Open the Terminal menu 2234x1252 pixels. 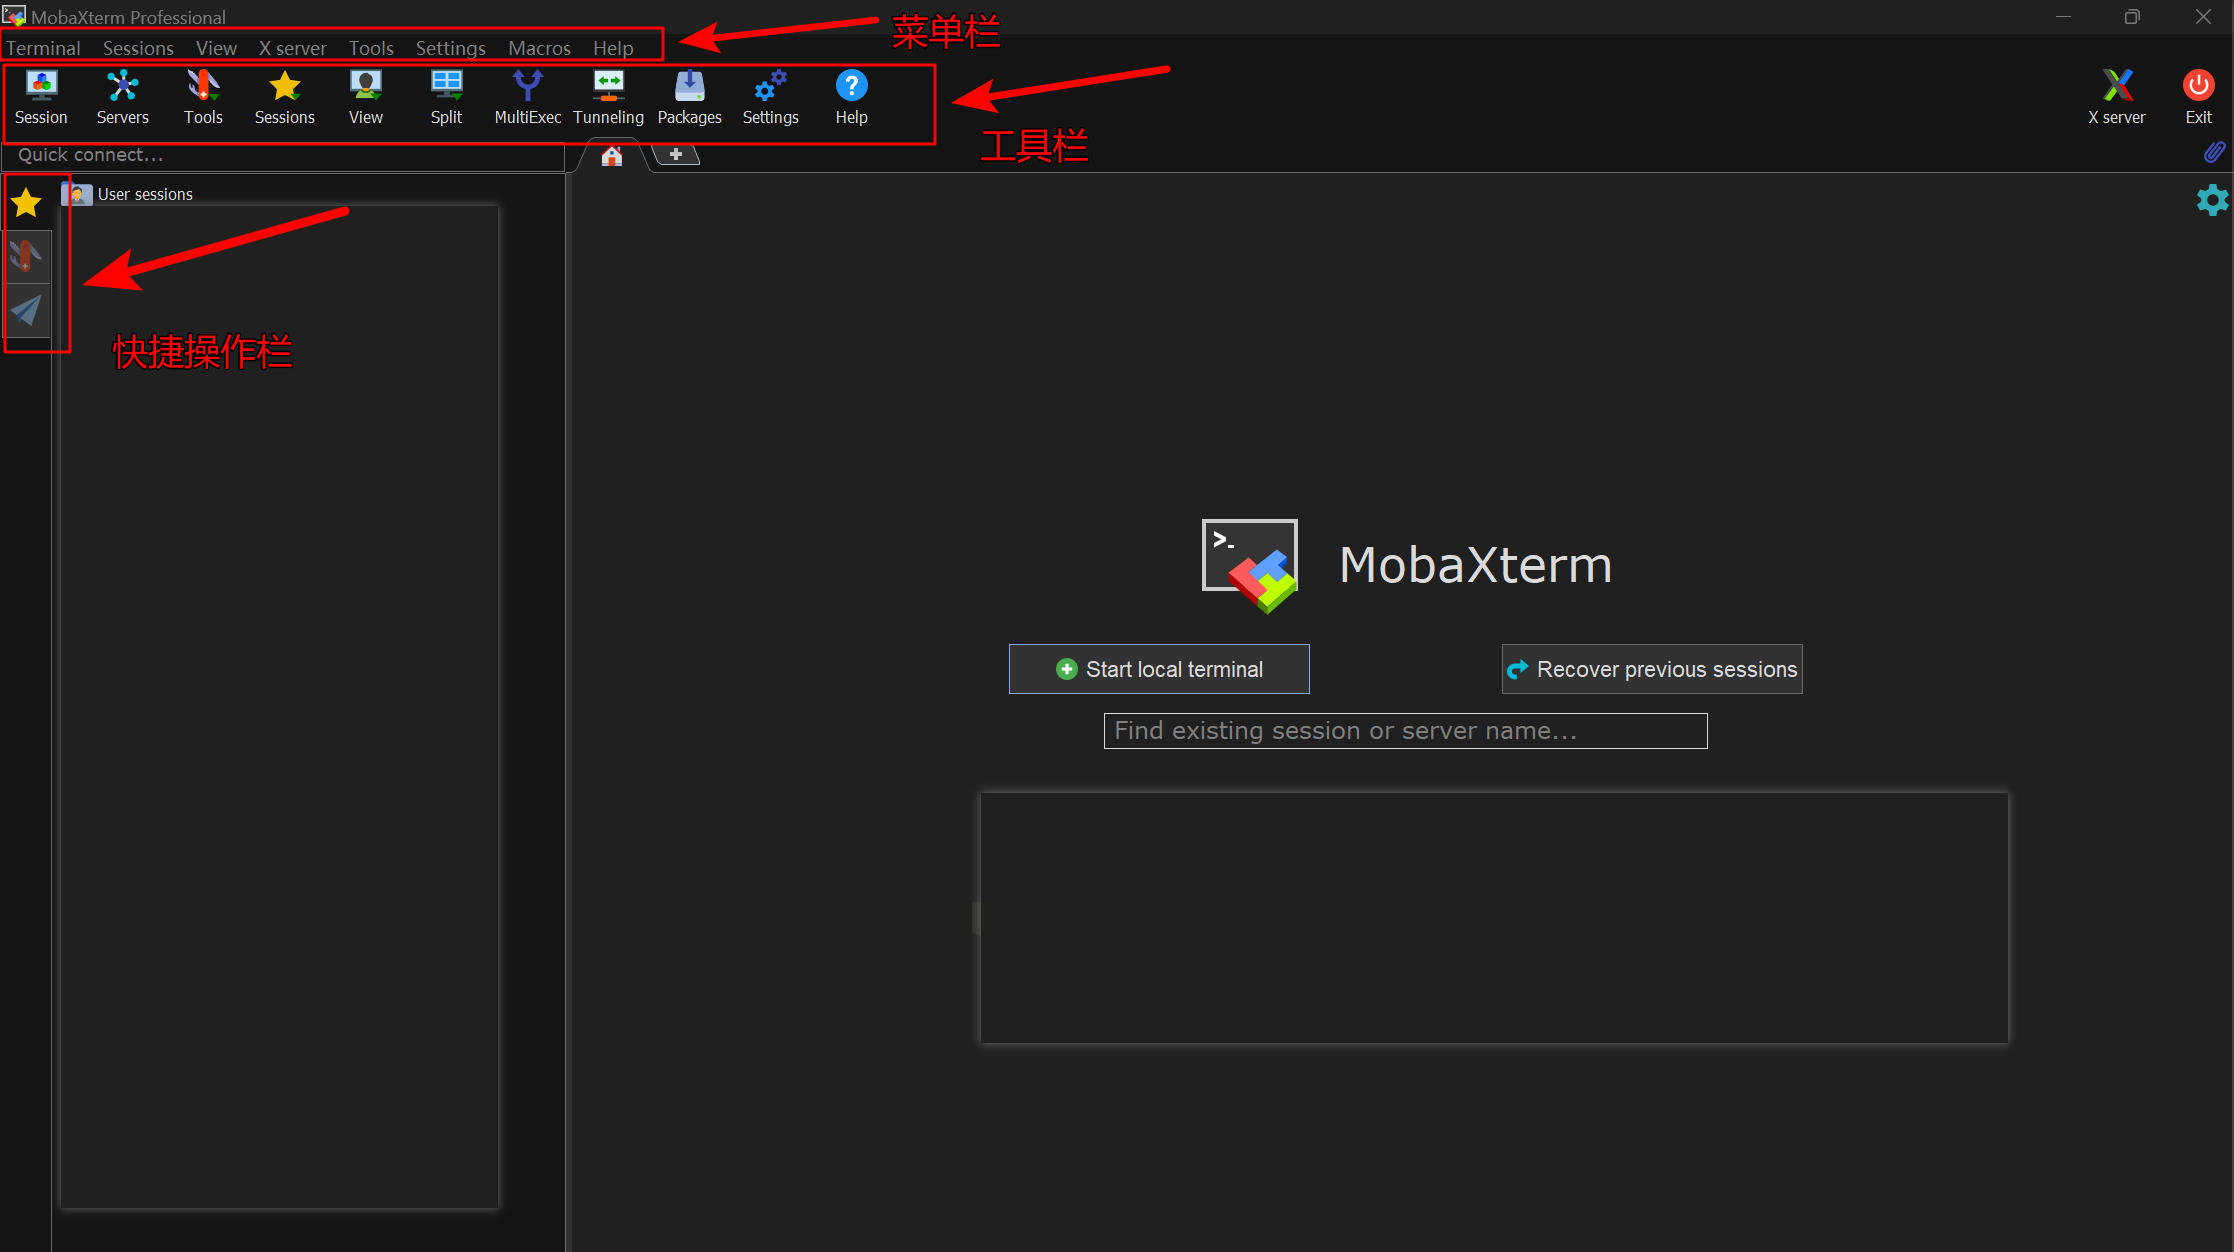44,48
